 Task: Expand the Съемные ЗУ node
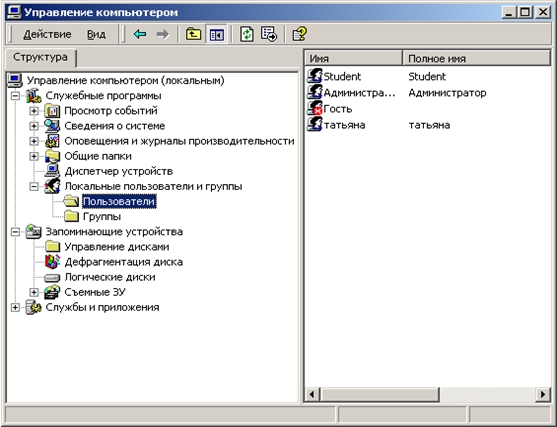click(34, 292)
